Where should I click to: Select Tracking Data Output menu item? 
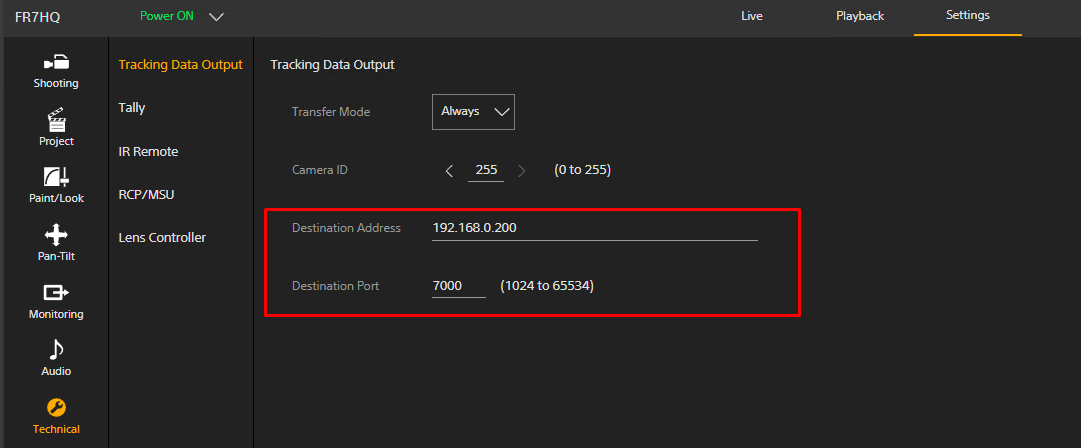click(x=180, y=65)
